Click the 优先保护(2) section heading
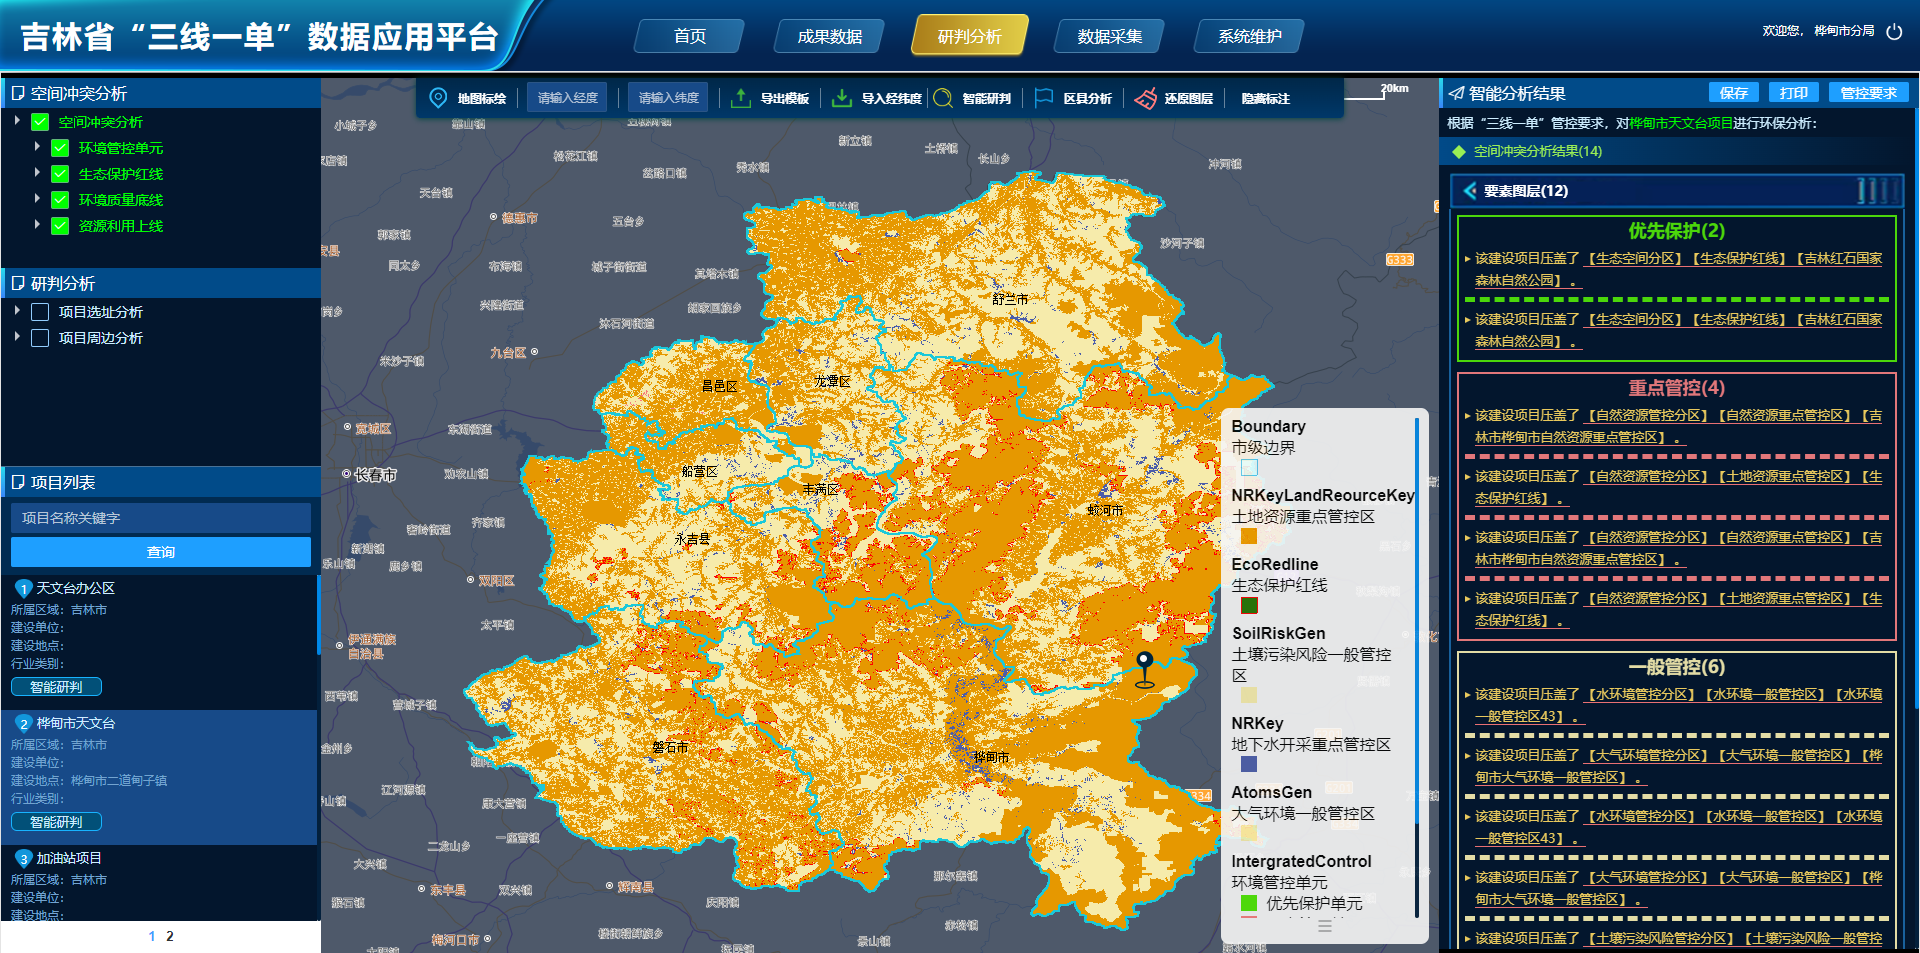The image size is (1920, 953). [1676, 231]
